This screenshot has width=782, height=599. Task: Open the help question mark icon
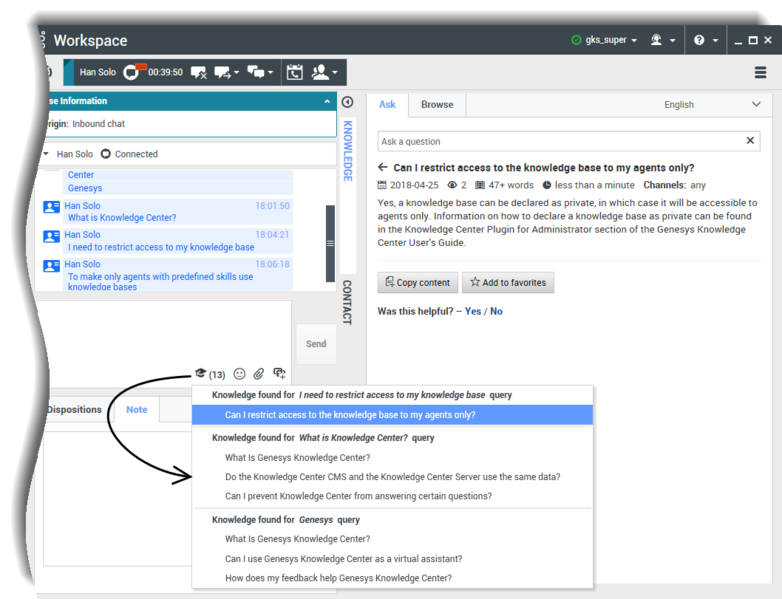[x=699, y=40]
